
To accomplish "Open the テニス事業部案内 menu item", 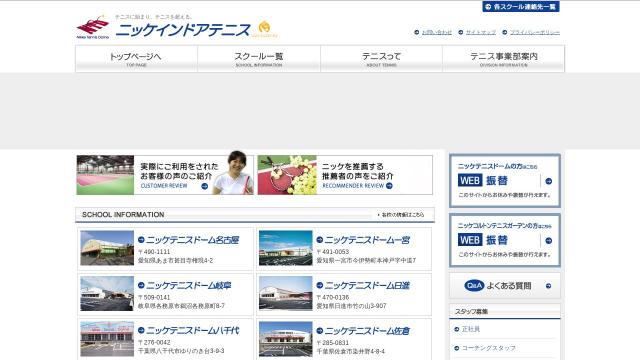I will [504, 59].
